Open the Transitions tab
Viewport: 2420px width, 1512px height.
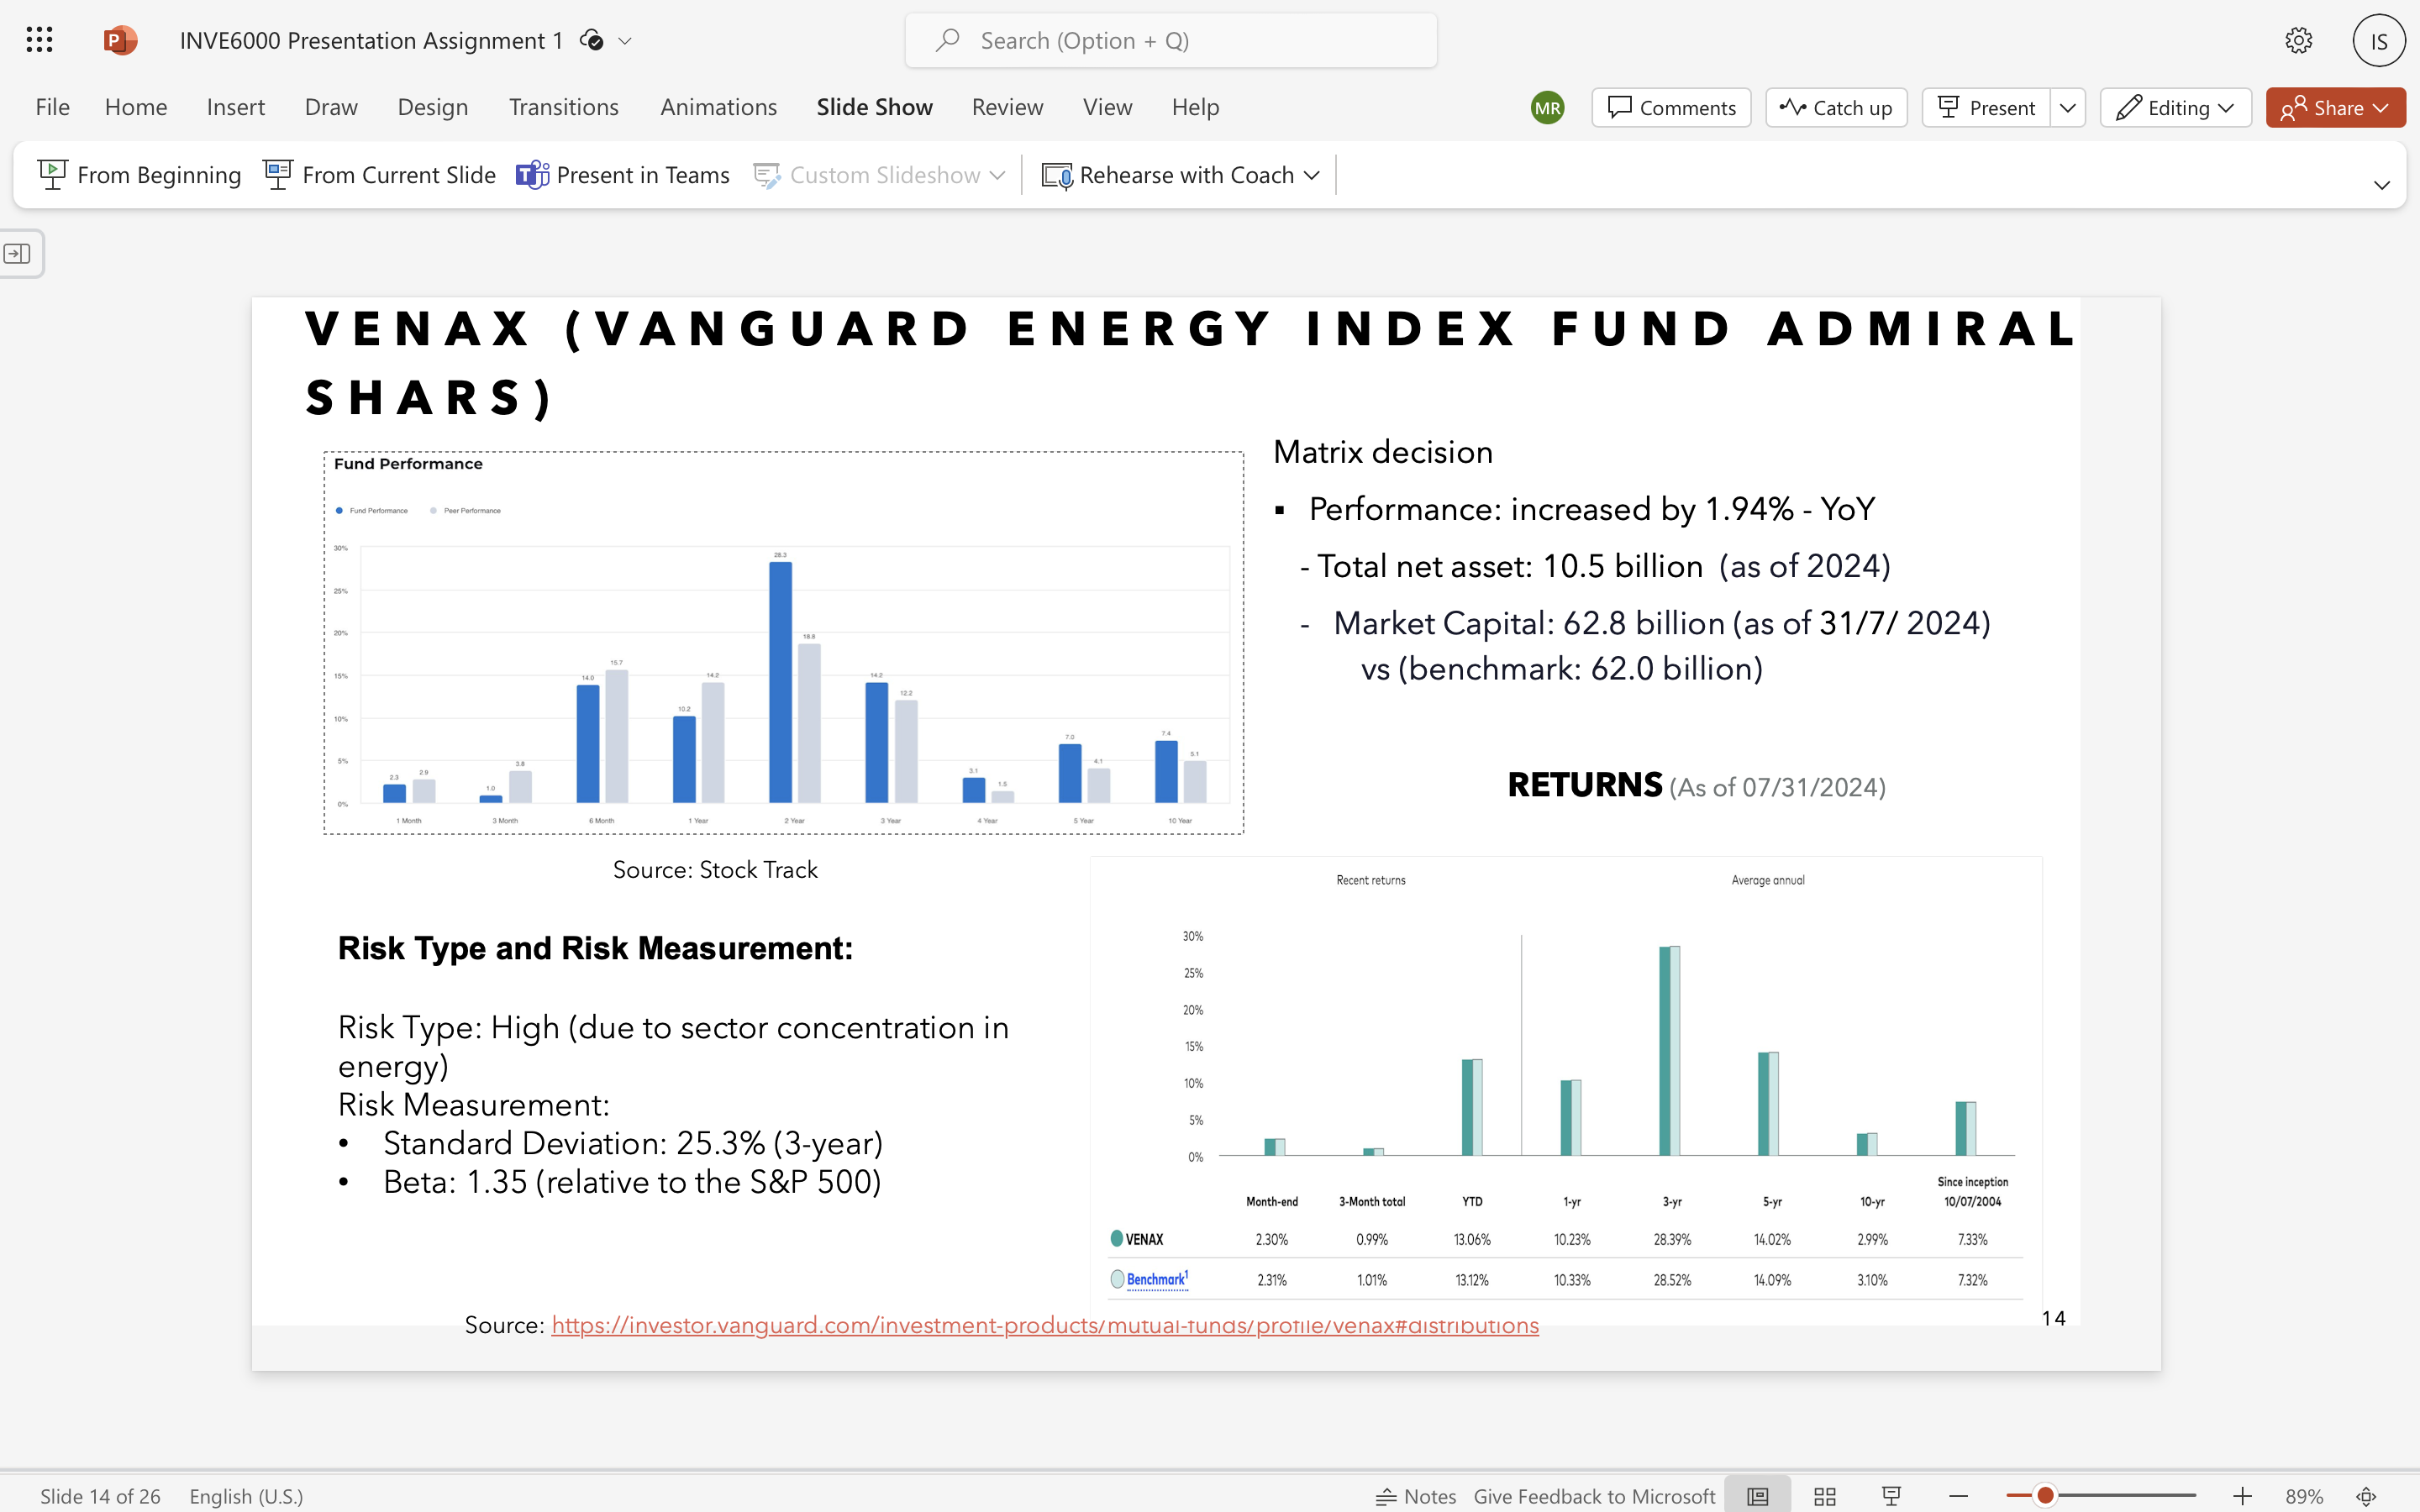(x=563, y=107)
